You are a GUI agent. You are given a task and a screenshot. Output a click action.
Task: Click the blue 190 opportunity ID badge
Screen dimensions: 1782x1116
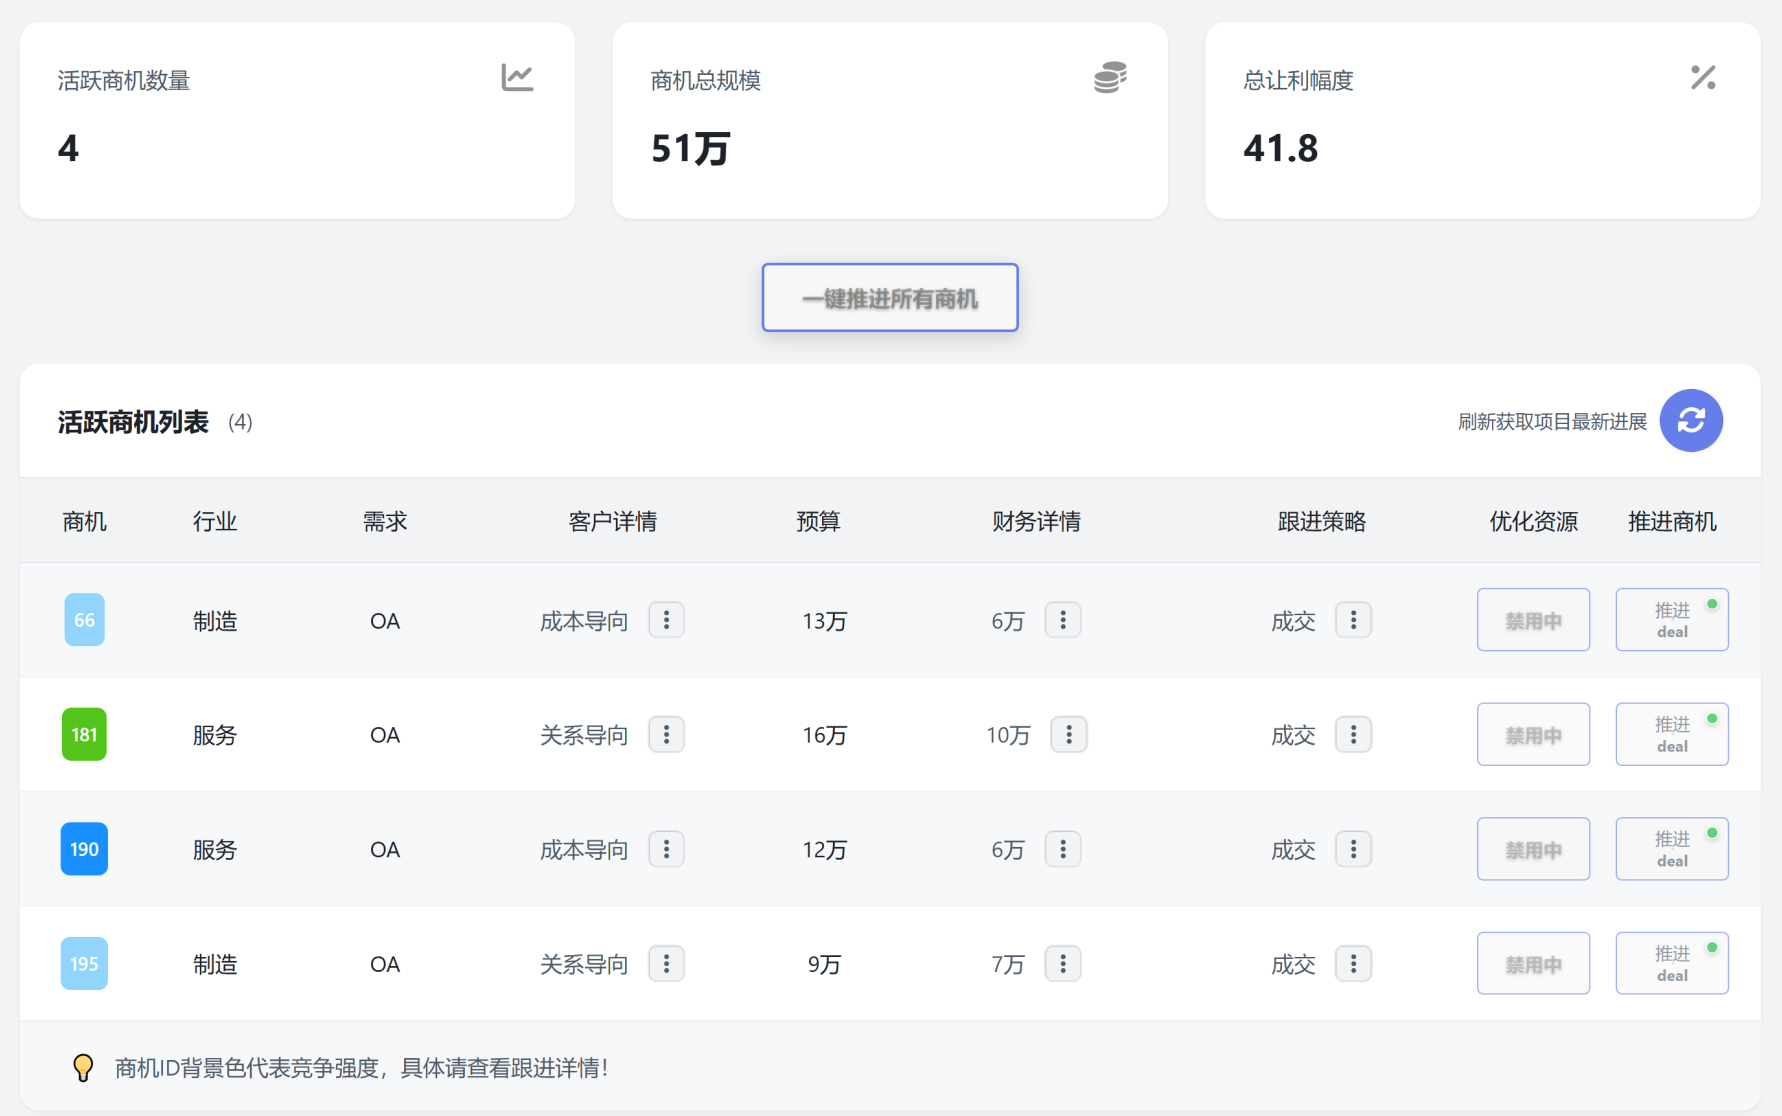[84, 849]
